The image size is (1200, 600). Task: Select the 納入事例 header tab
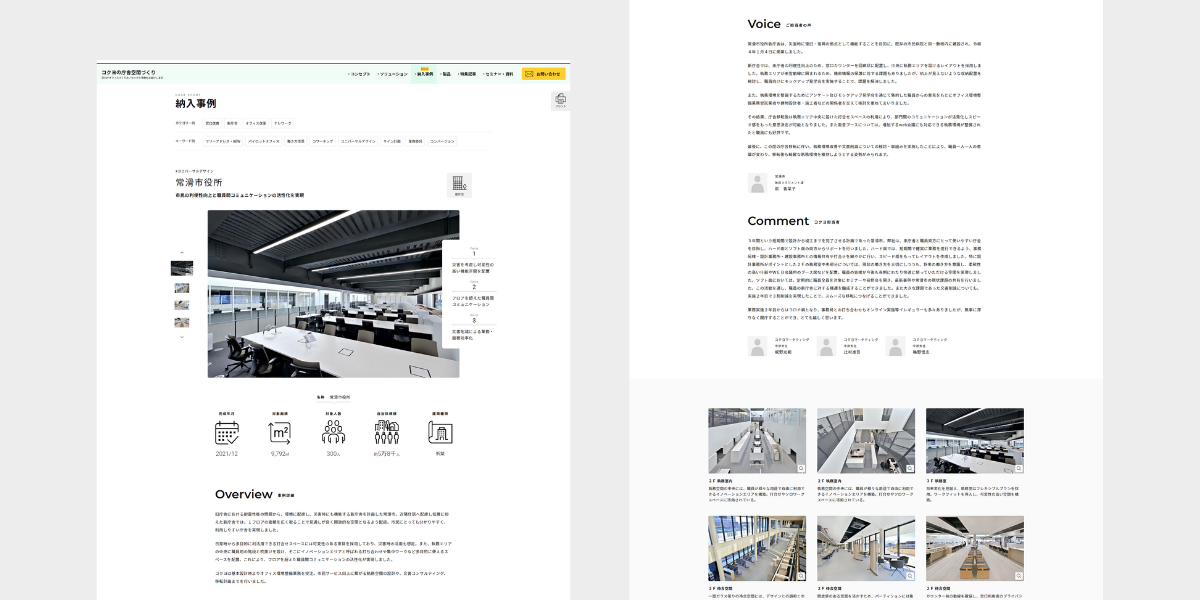(424, 74)
